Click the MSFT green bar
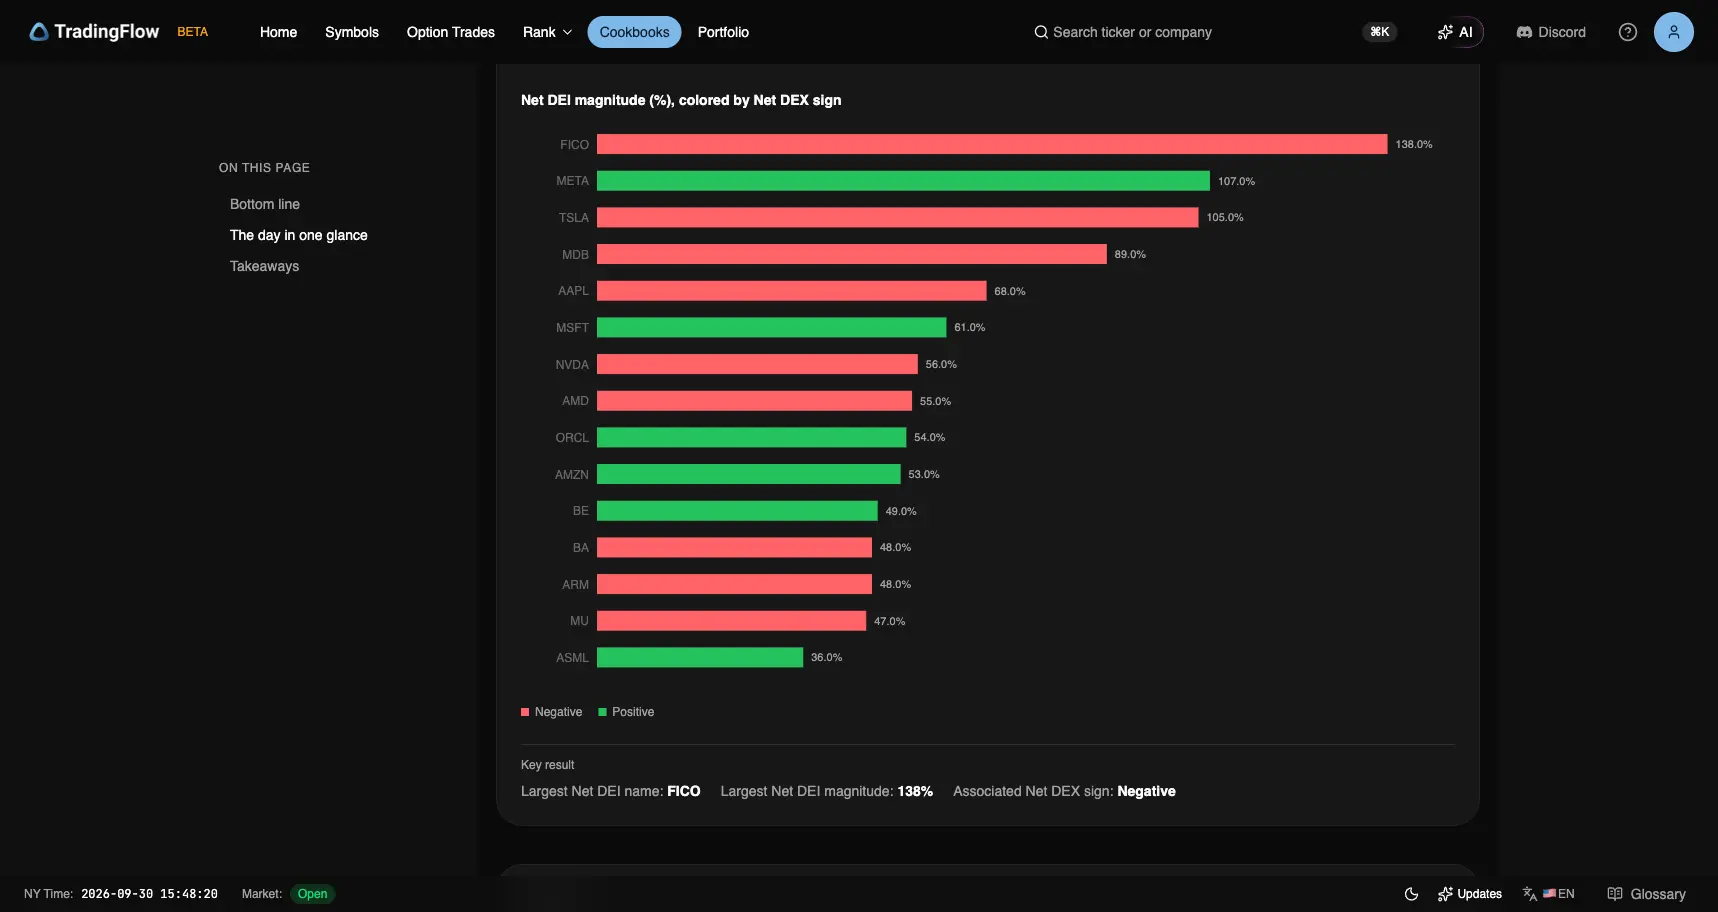The height and width of the screenshot is (912, 1718). [771, 327]
